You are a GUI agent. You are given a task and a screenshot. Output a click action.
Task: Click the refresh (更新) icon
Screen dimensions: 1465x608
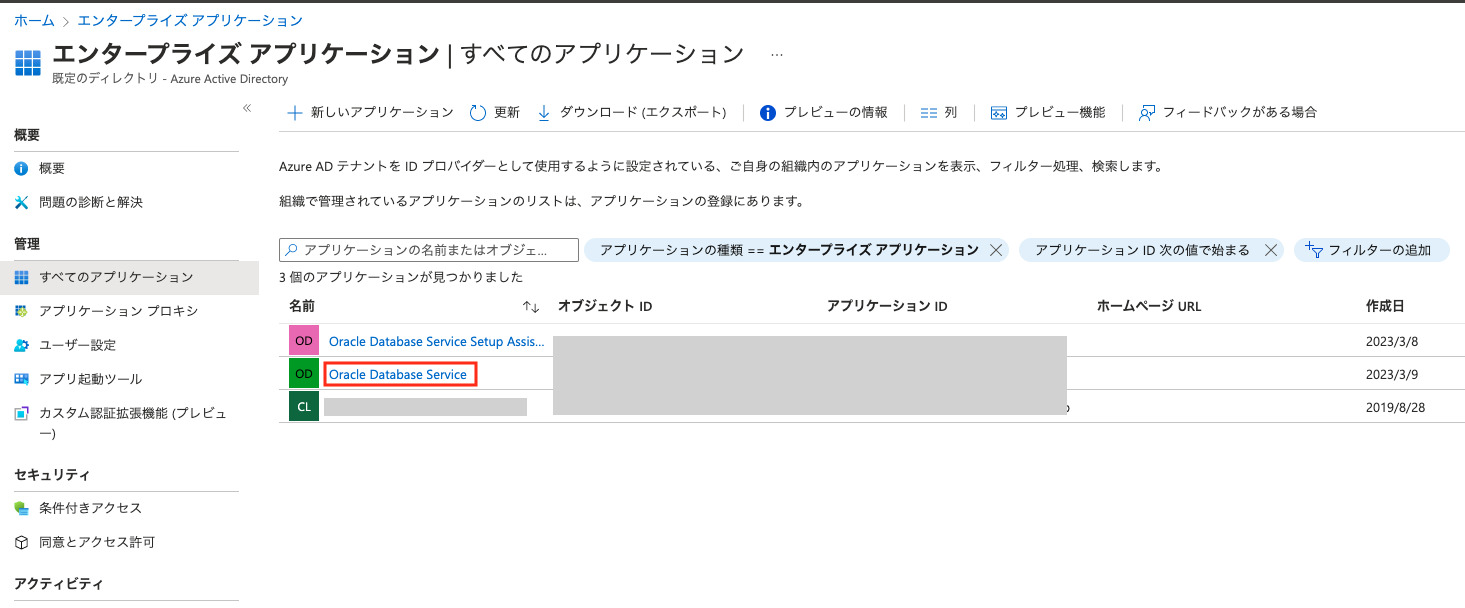pos(478,113)
